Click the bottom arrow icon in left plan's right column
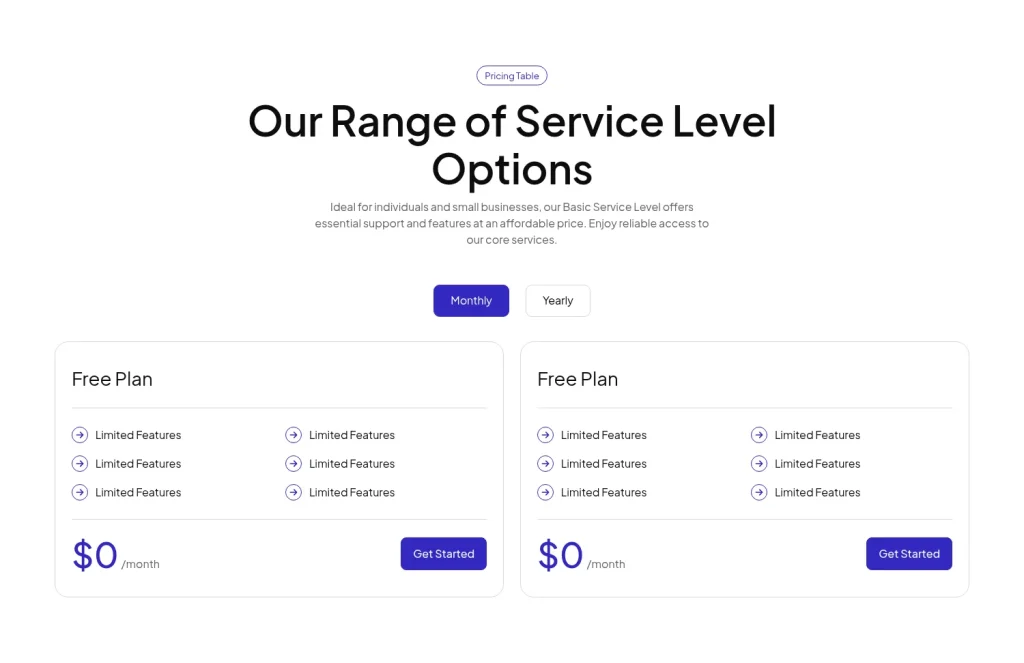Viewport: 1024px width, 663px height. click(294, 492)
